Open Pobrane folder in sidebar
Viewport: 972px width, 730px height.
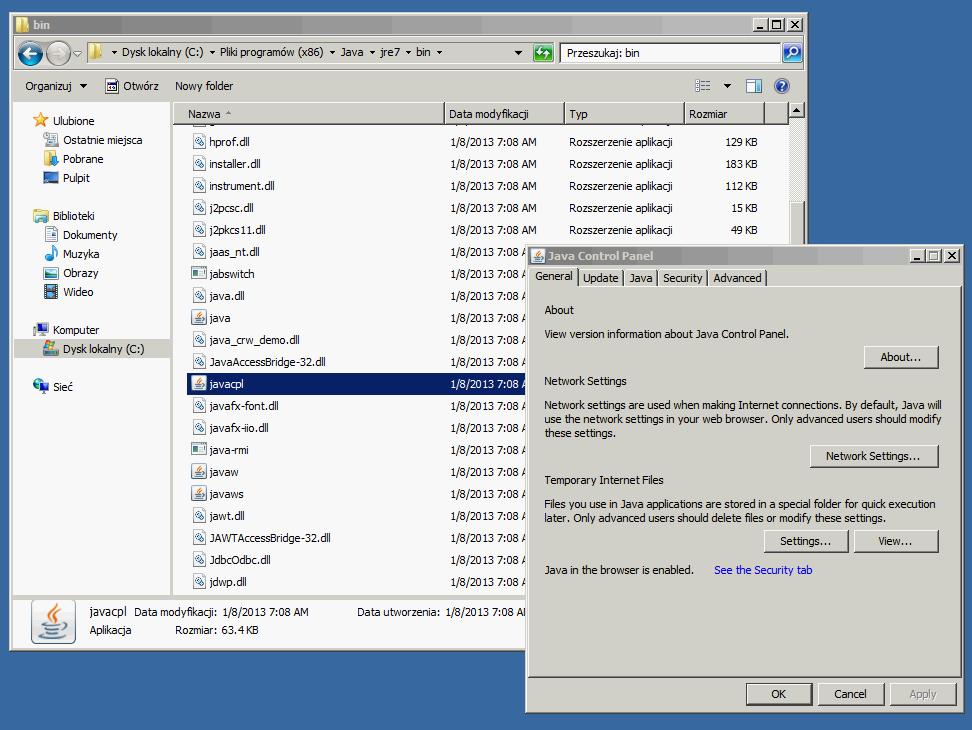pos(82,159)
